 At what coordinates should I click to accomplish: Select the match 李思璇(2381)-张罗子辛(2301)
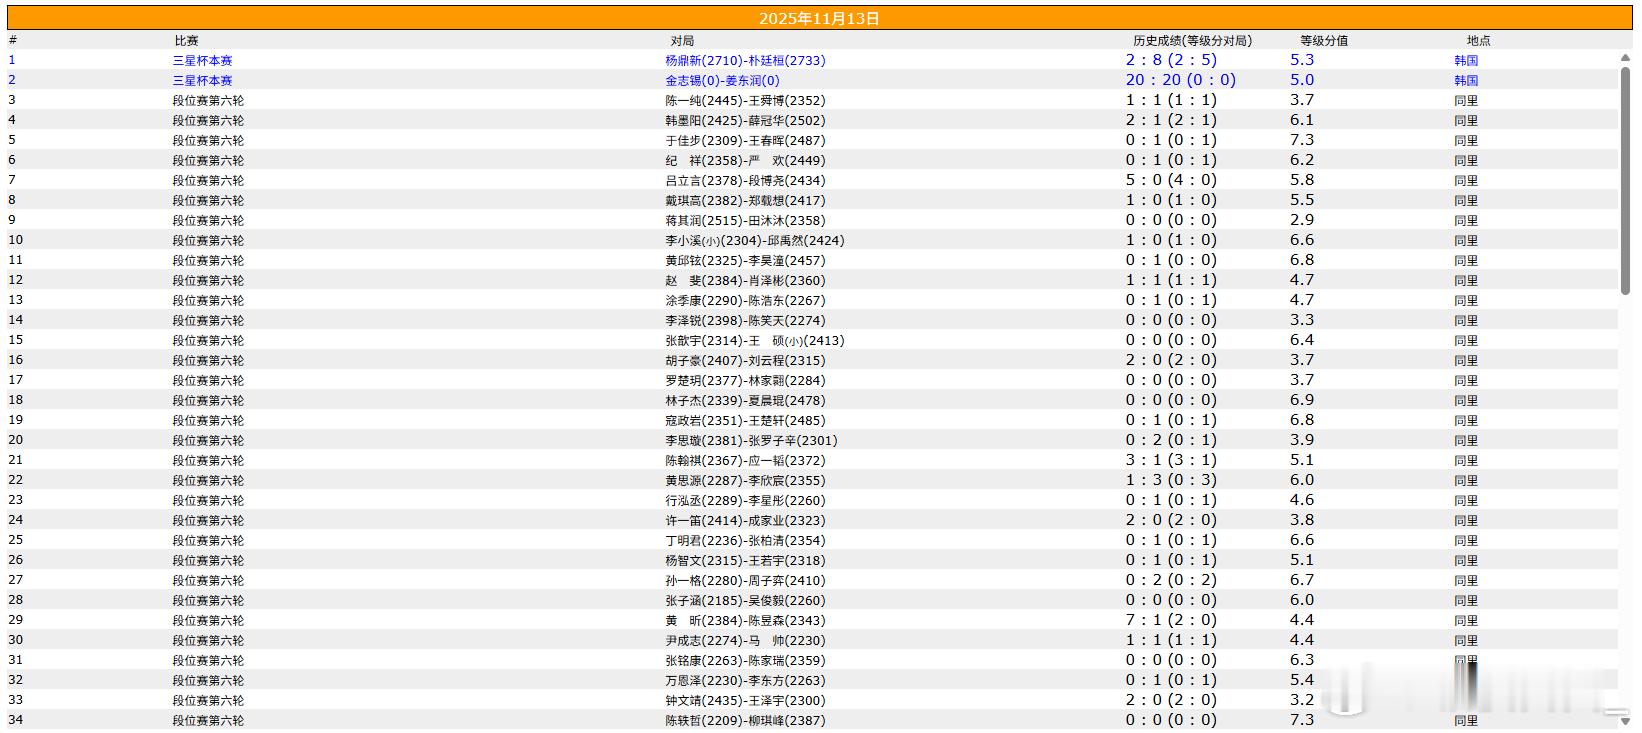pos(752,440)
